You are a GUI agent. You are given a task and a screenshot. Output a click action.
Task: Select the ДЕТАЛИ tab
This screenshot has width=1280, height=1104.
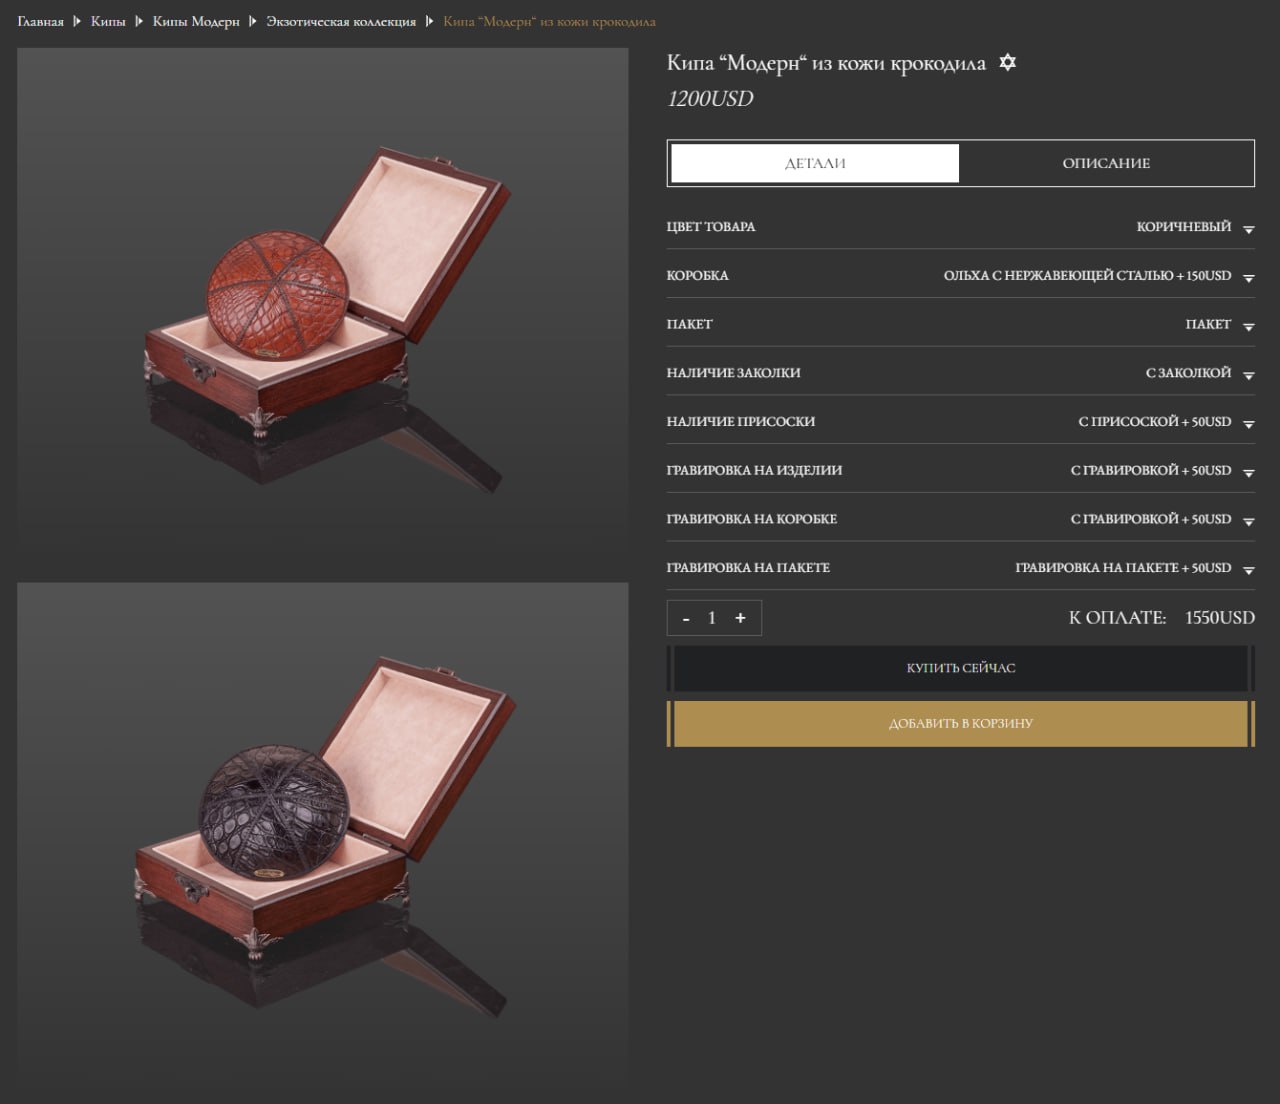coord(815,163)
